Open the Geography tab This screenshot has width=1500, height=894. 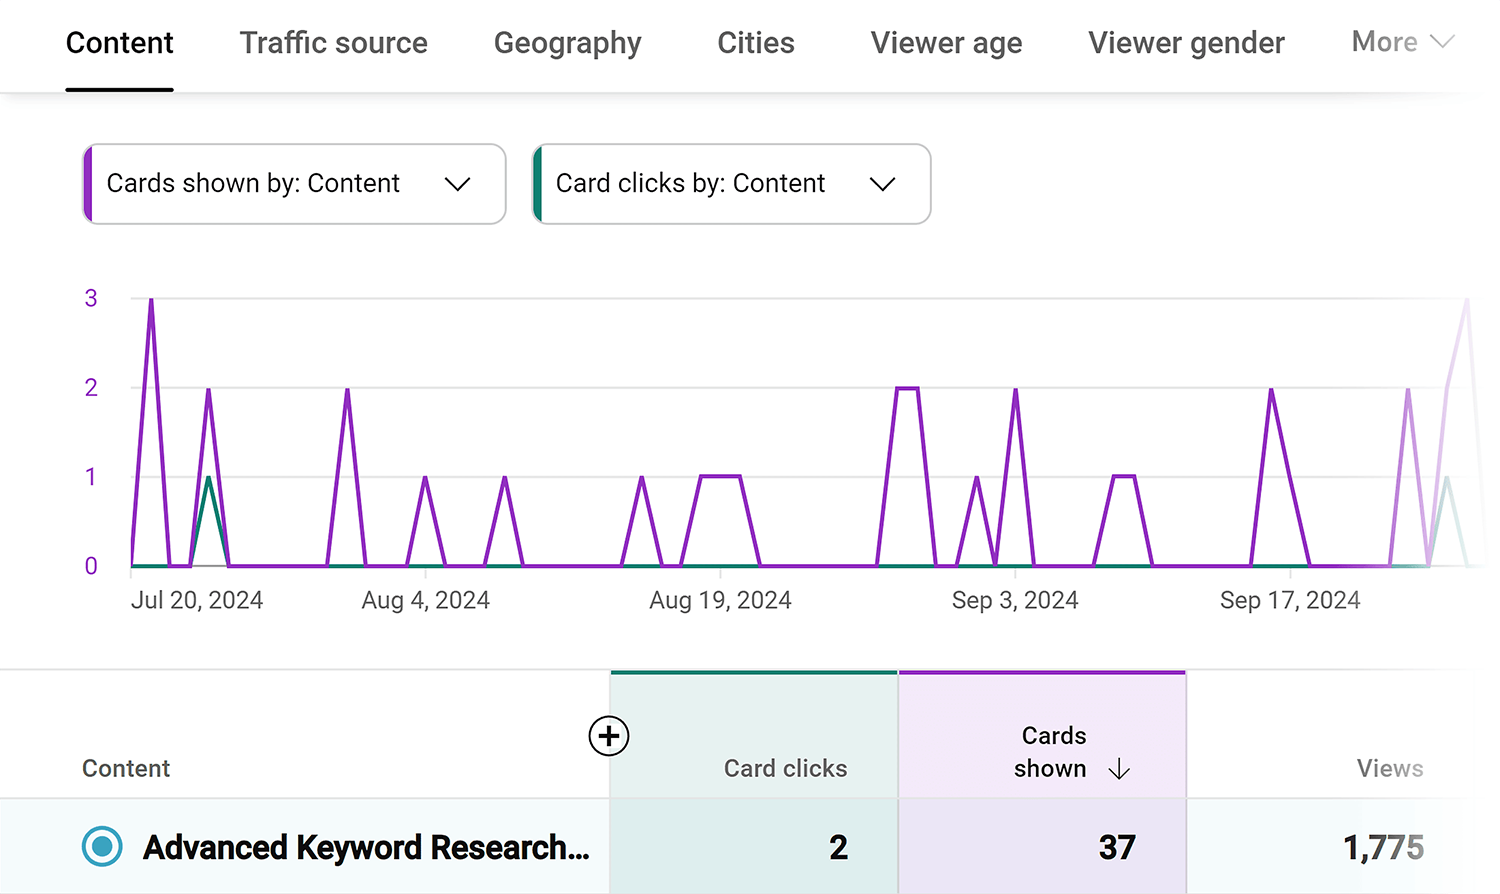click(568, 43)
